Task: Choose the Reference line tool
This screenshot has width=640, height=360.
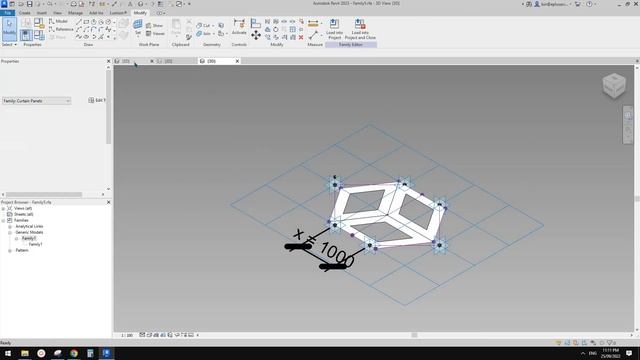Action: [x=61, y=29]
